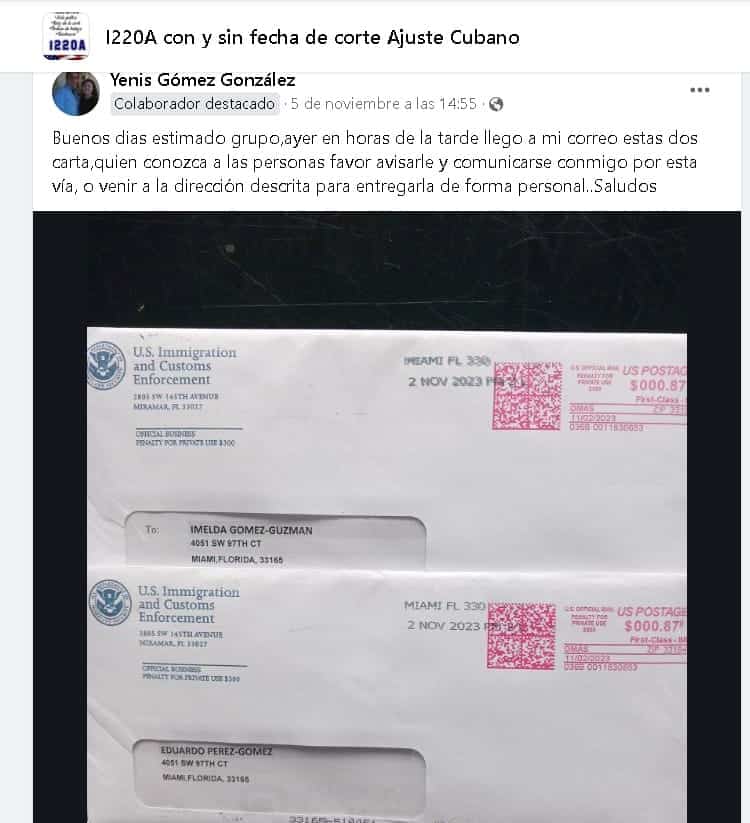Open the I220A con y sin fecha de corte group title

tap(312, 37)
